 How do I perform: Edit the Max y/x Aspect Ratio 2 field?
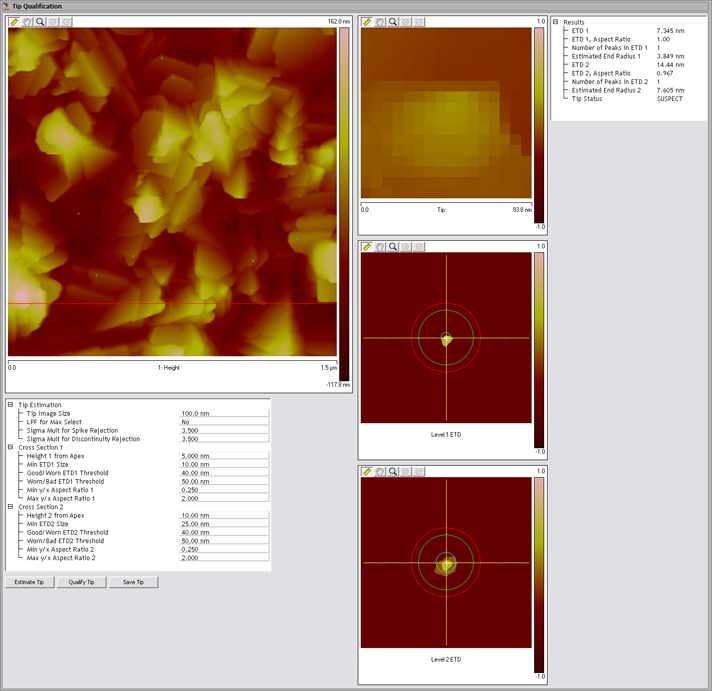click(x=224, y=558)
